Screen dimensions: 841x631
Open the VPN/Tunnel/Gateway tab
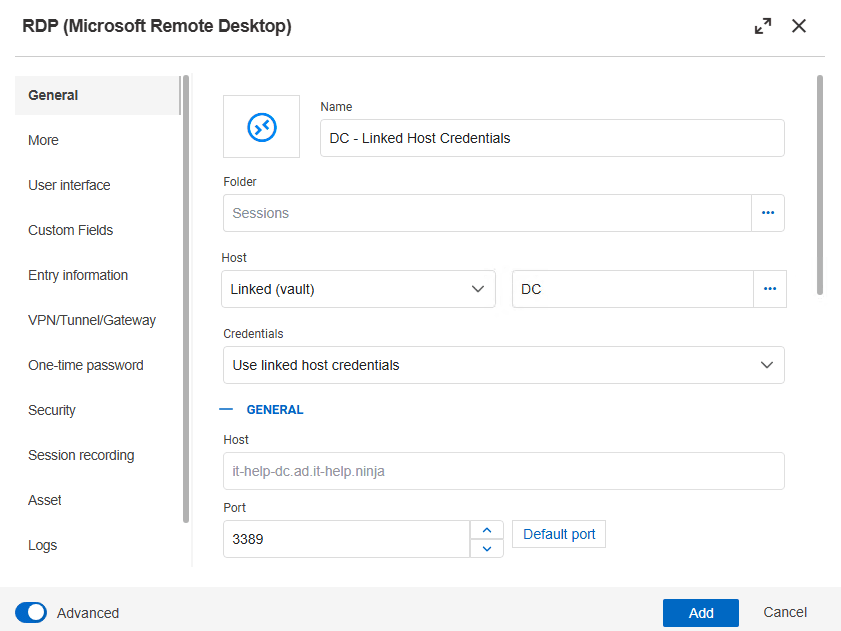coord(92,320)
